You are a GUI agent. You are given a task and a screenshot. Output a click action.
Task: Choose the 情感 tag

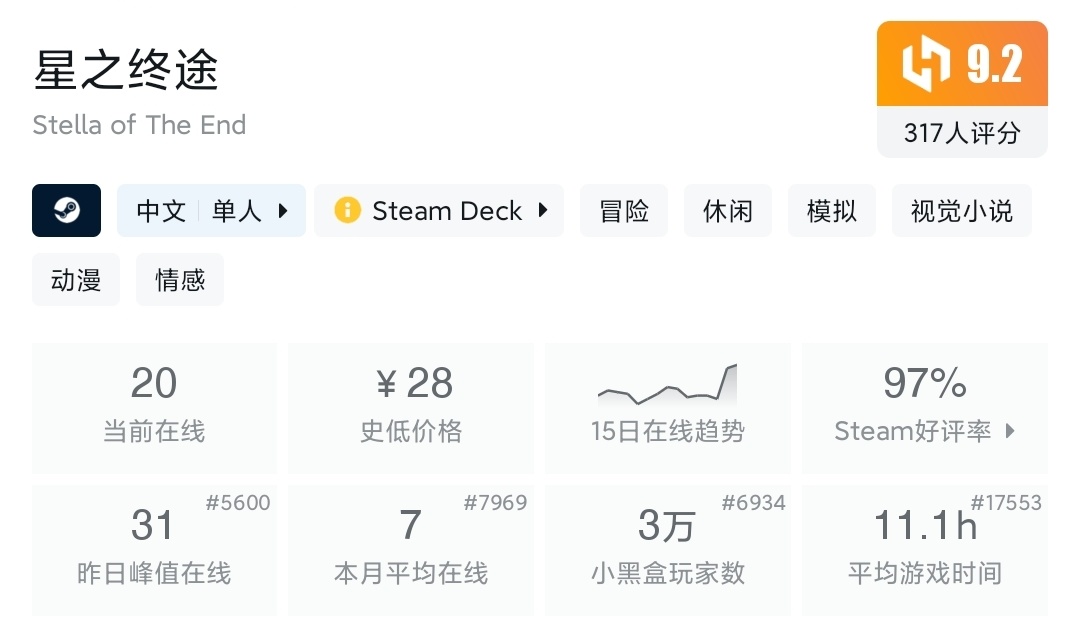180,280
